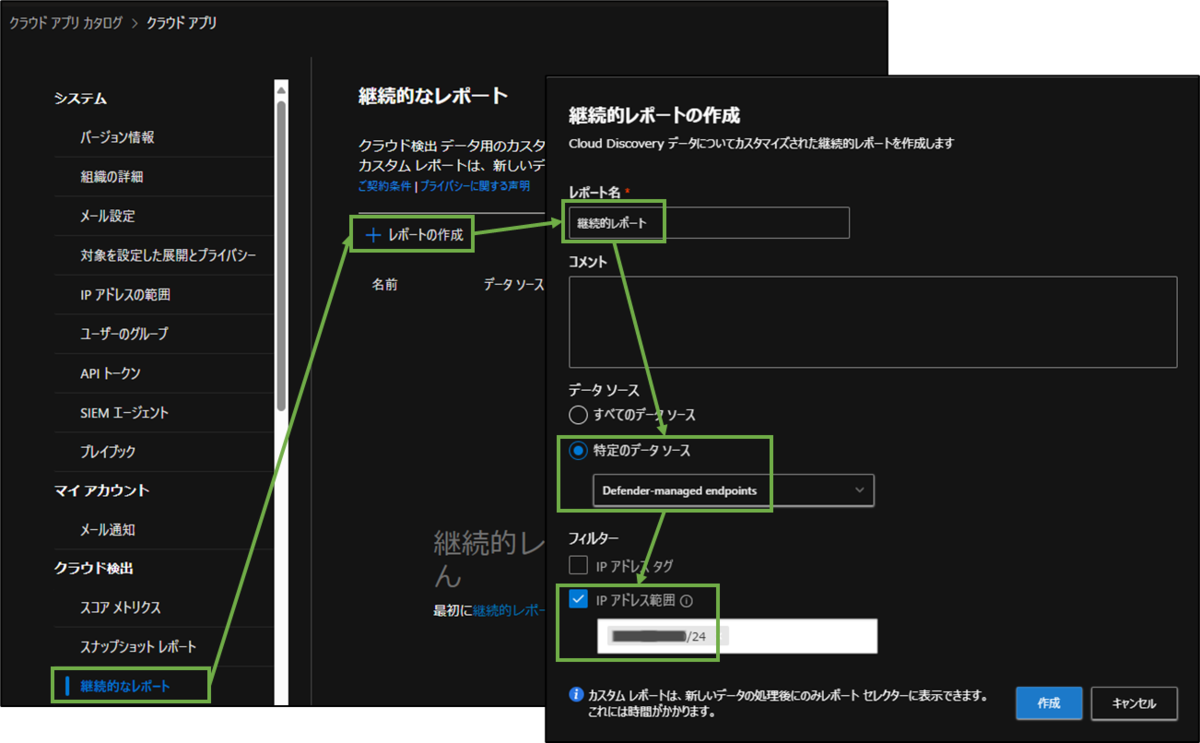Click the 継続的レポートの作成 dialog title
The image size is (1200, 743).
tap(653, 115)
